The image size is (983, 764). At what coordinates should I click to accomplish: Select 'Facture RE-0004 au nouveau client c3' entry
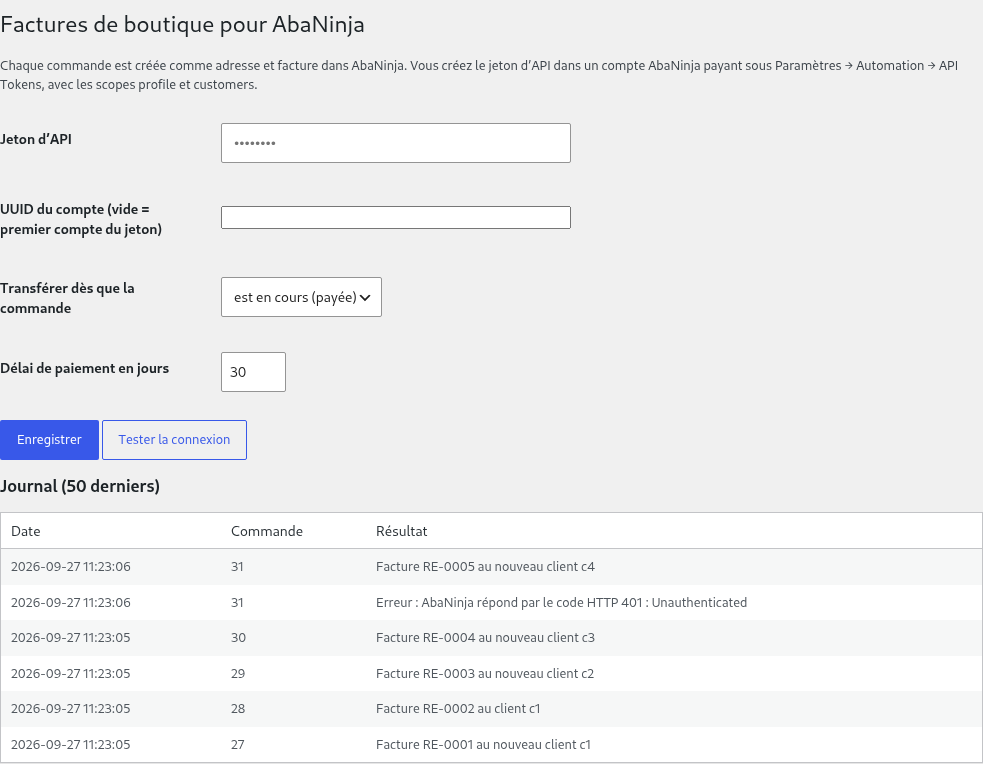coord(485,637)
